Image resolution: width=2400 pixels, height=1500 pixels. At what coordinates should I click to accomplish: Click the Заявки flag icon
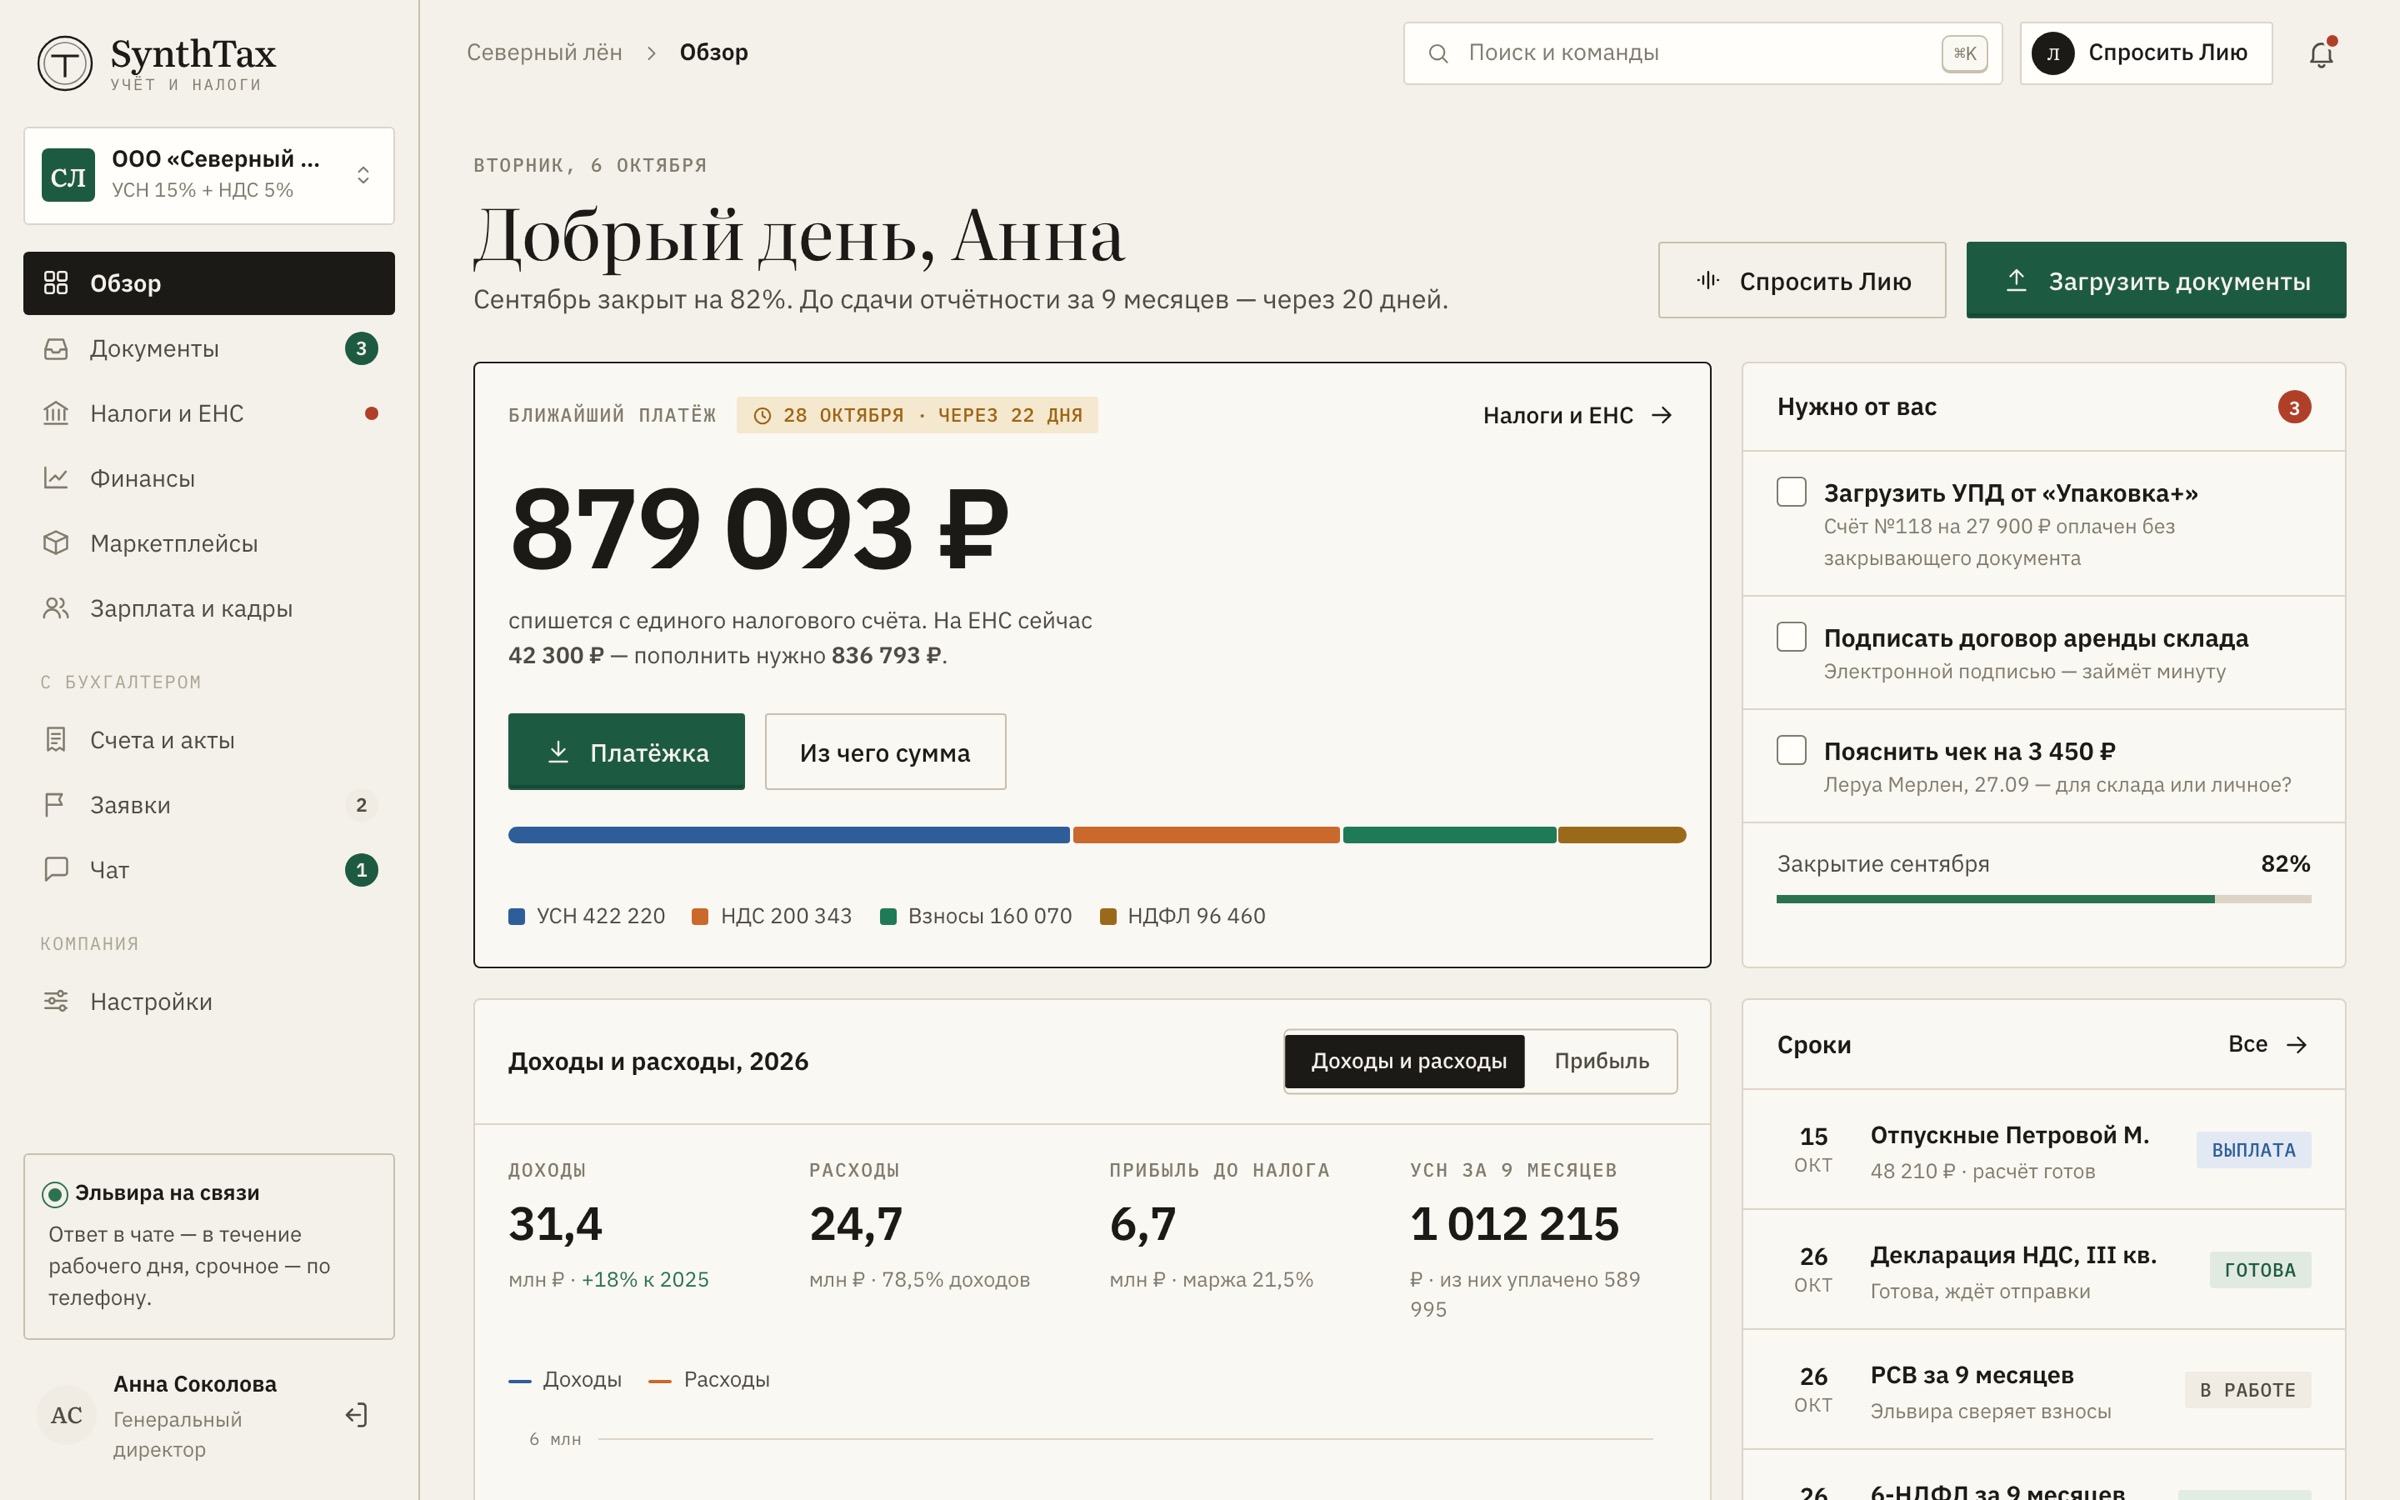(x=56, y=805)
